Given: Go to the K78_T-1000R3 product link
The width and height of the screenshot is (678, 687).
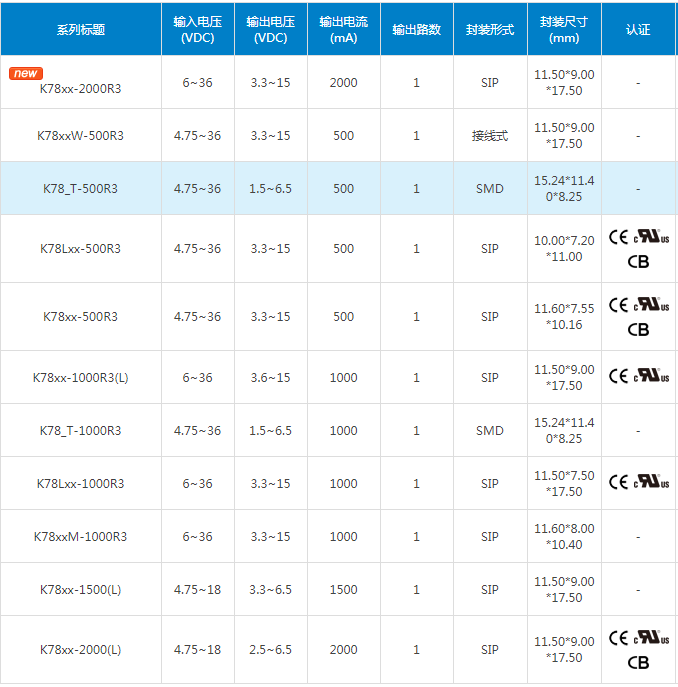Looking at the screenshot, I should [x=80, y=430].
